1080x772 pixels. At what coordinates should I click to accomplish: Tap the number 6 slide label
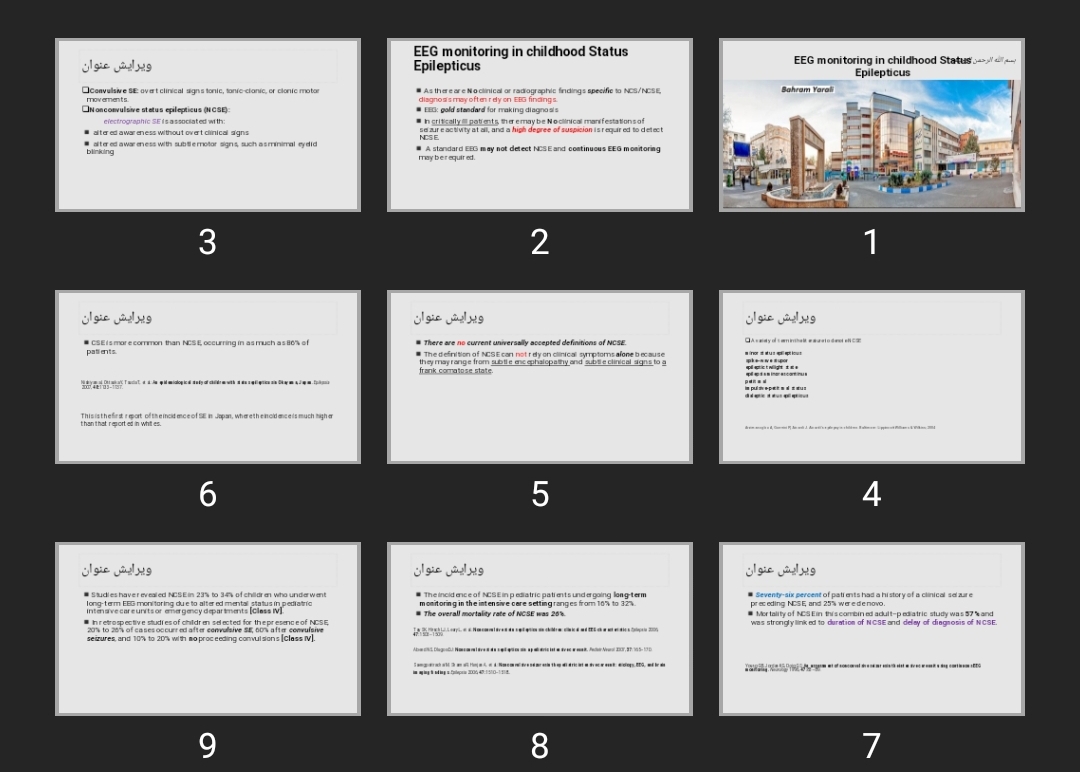(207, 494)
